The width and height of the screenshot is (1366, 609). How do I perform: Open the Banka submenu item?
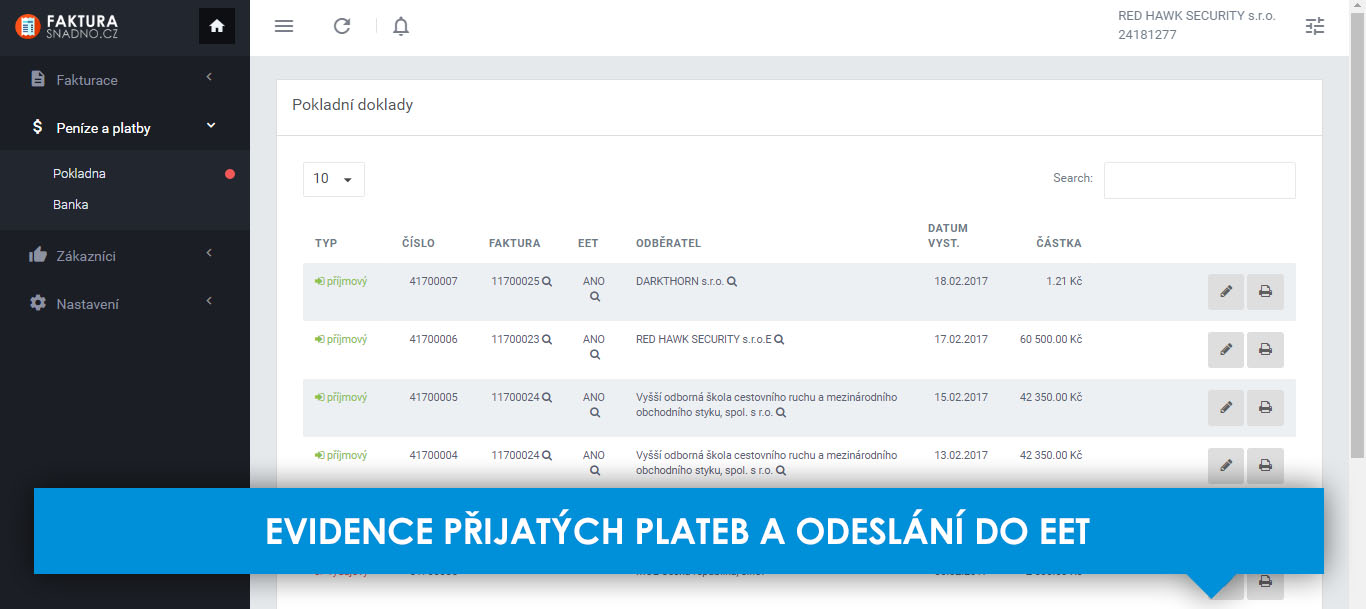(71, 205)
